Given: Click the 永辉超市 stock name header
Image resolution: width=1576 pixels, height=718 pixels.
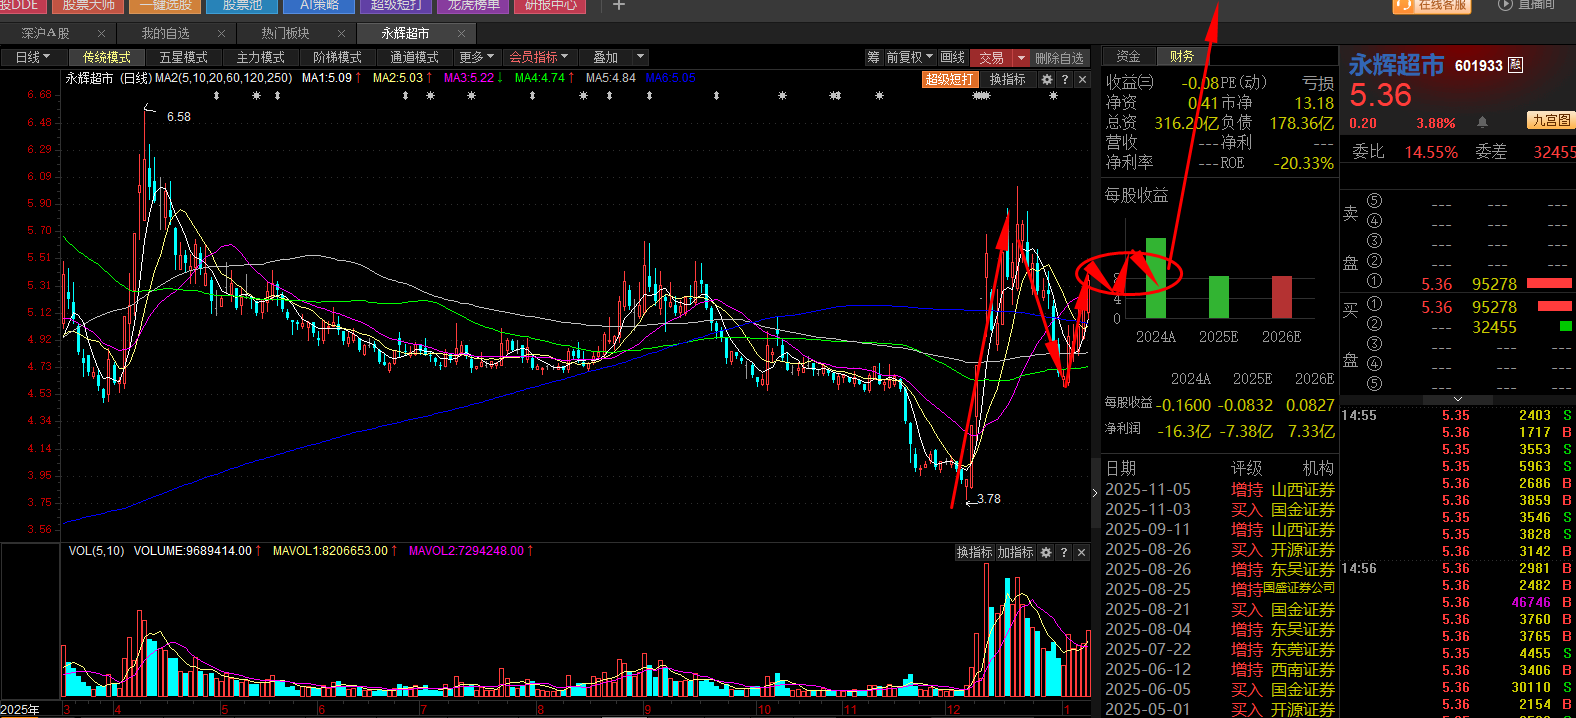Looking at the screenshot, I should 1396,65.
